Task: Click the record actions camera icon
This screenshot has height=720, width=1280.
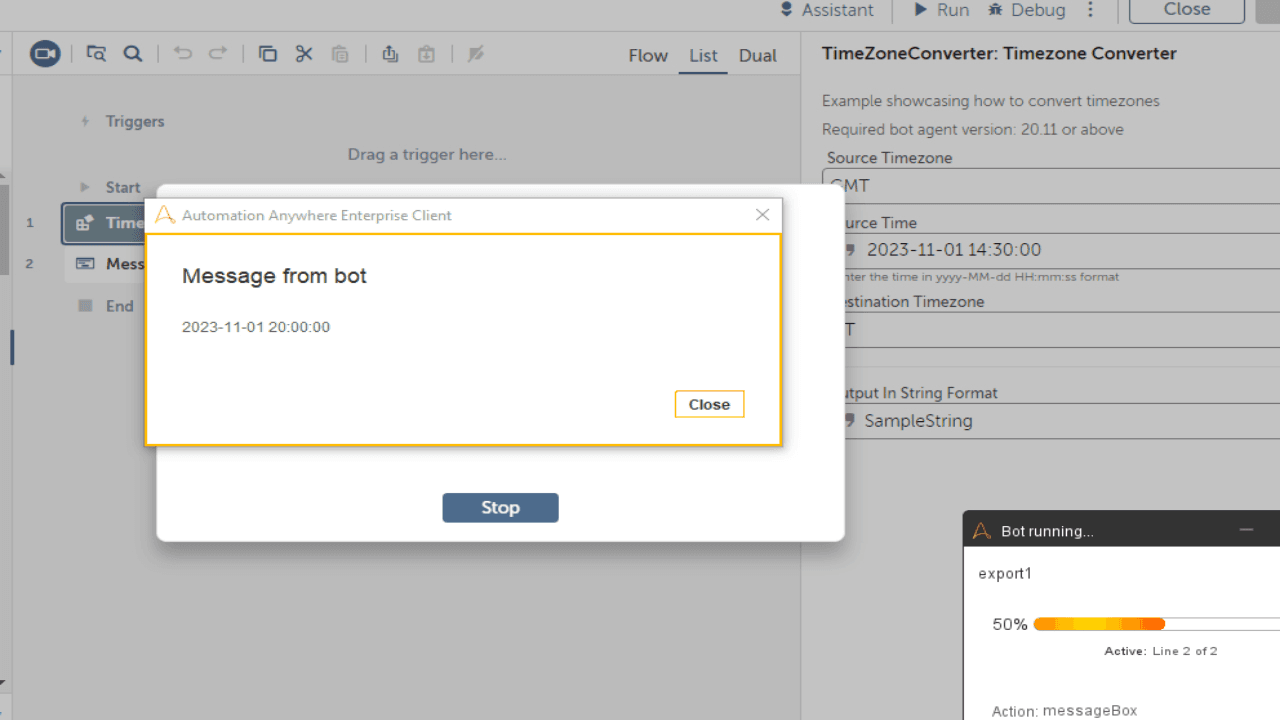Action: pyautogui.click(x=45, y=54)
